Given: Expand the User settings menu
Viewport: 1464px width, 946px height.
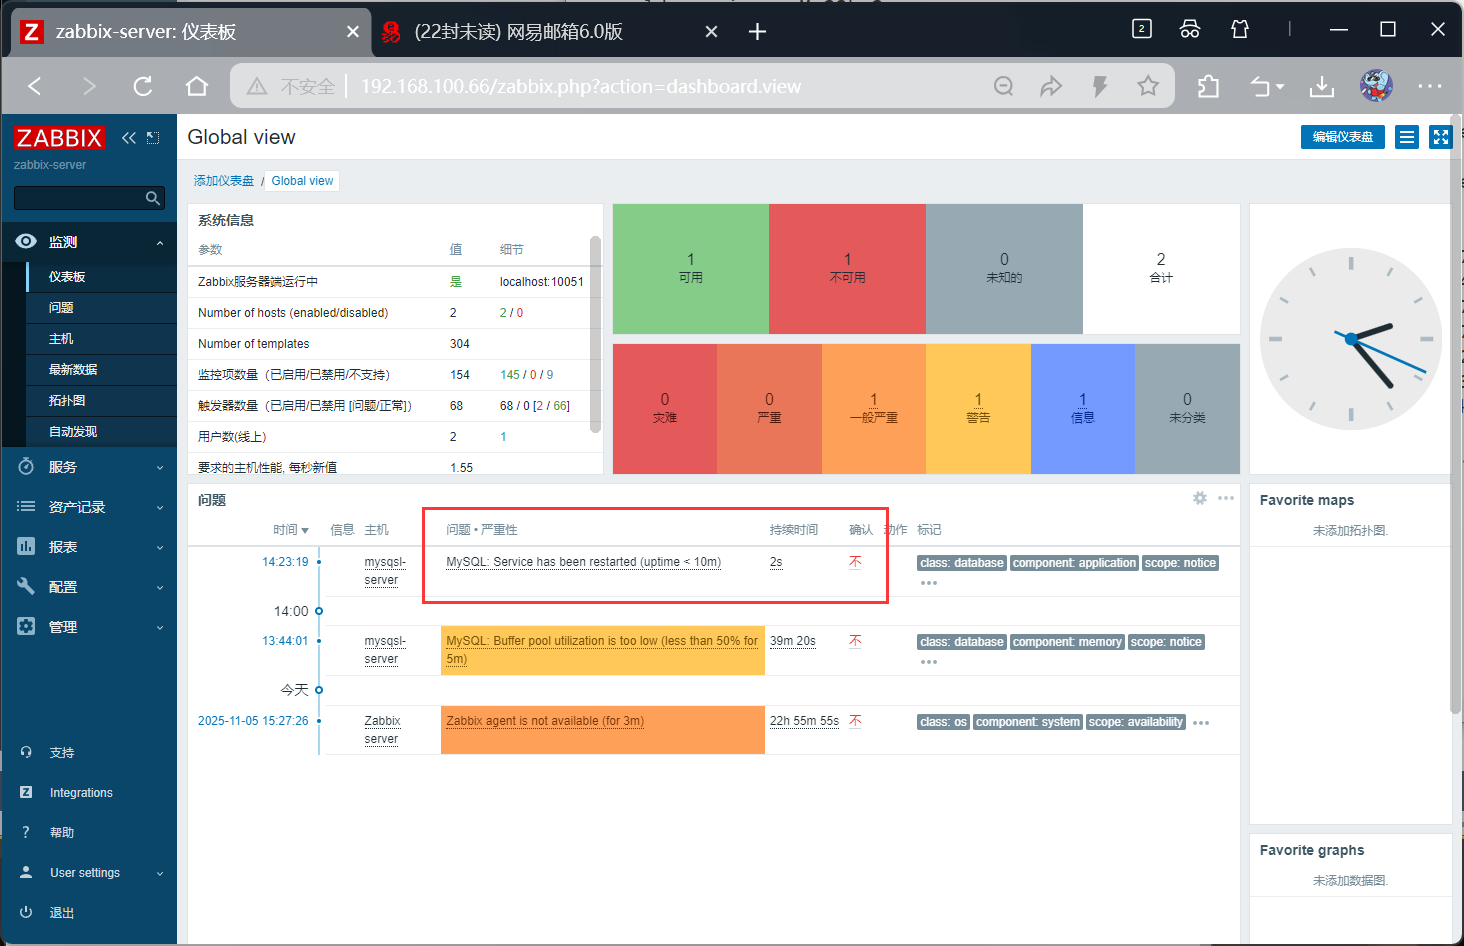Looking at the screenshot, I should point(90,873).
